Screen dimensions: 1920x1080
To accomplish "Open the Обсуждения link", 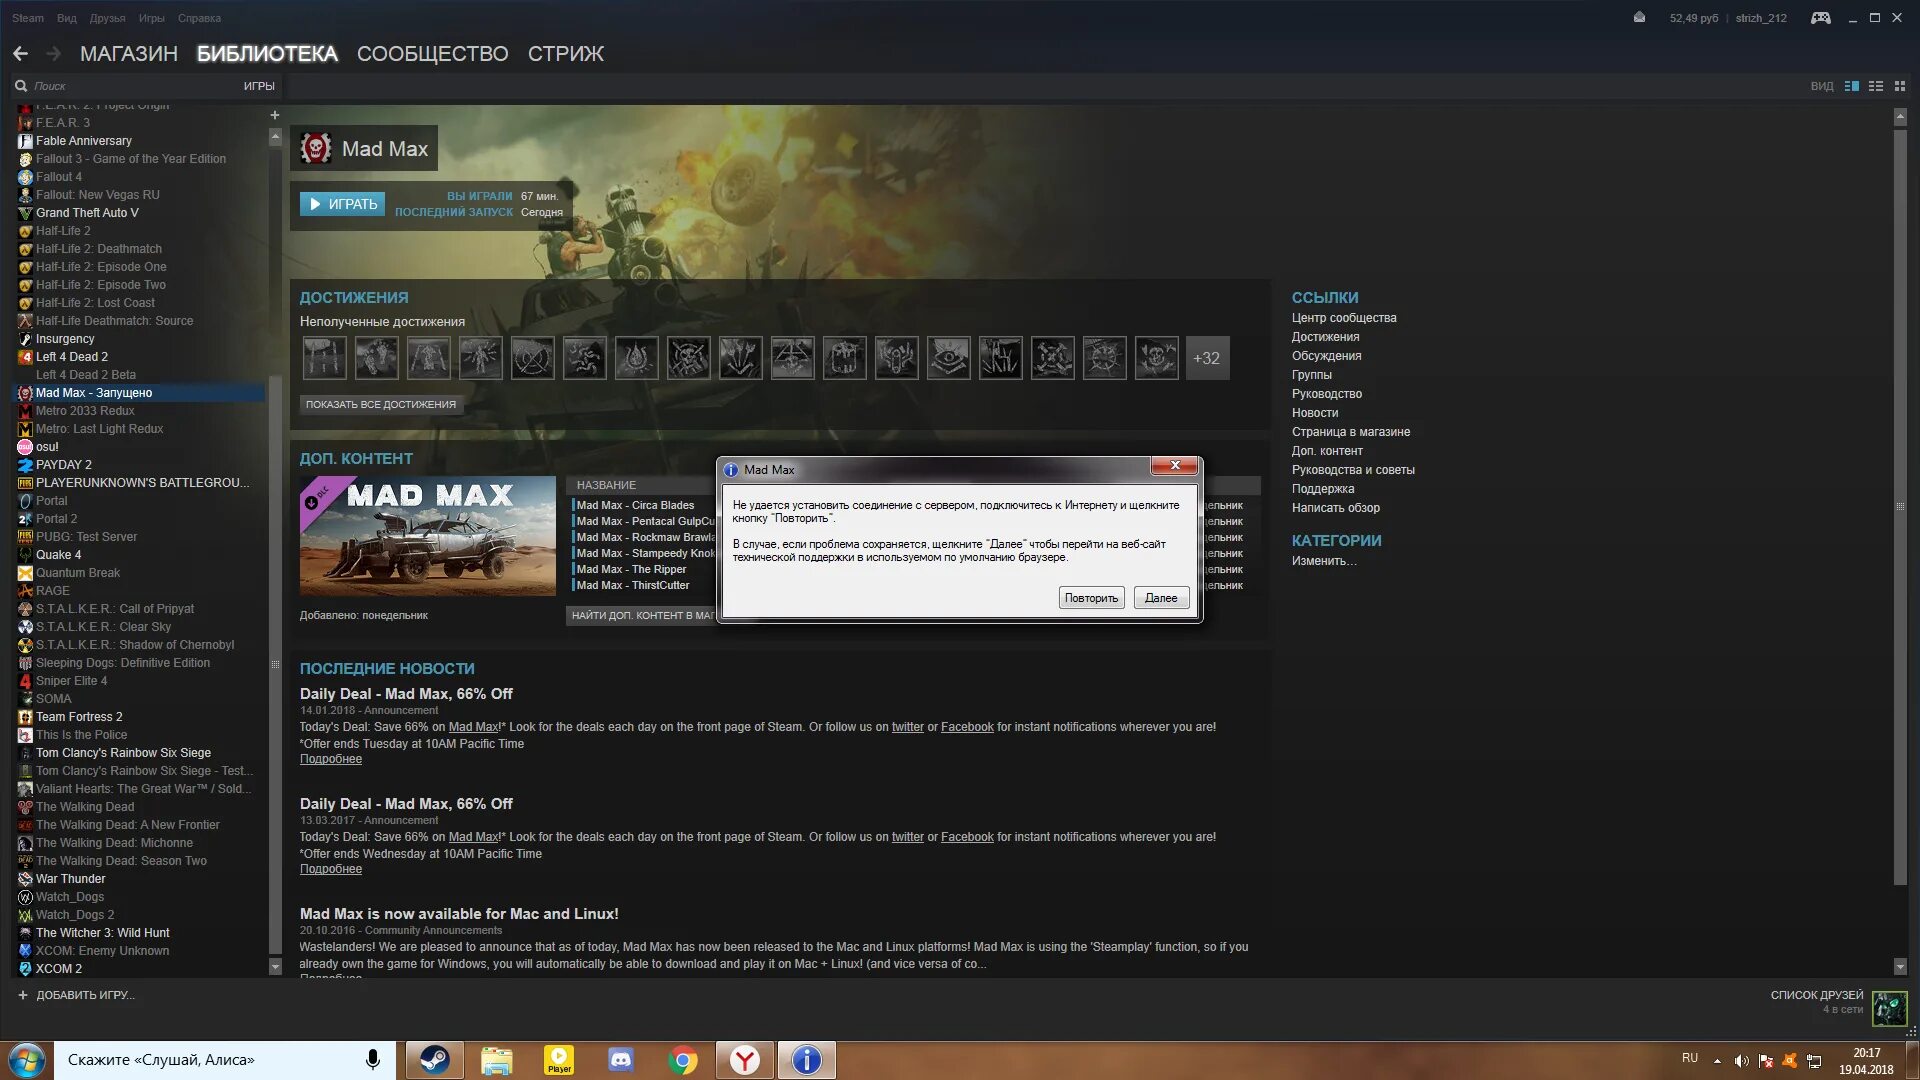I will (x=1326, y=356).
